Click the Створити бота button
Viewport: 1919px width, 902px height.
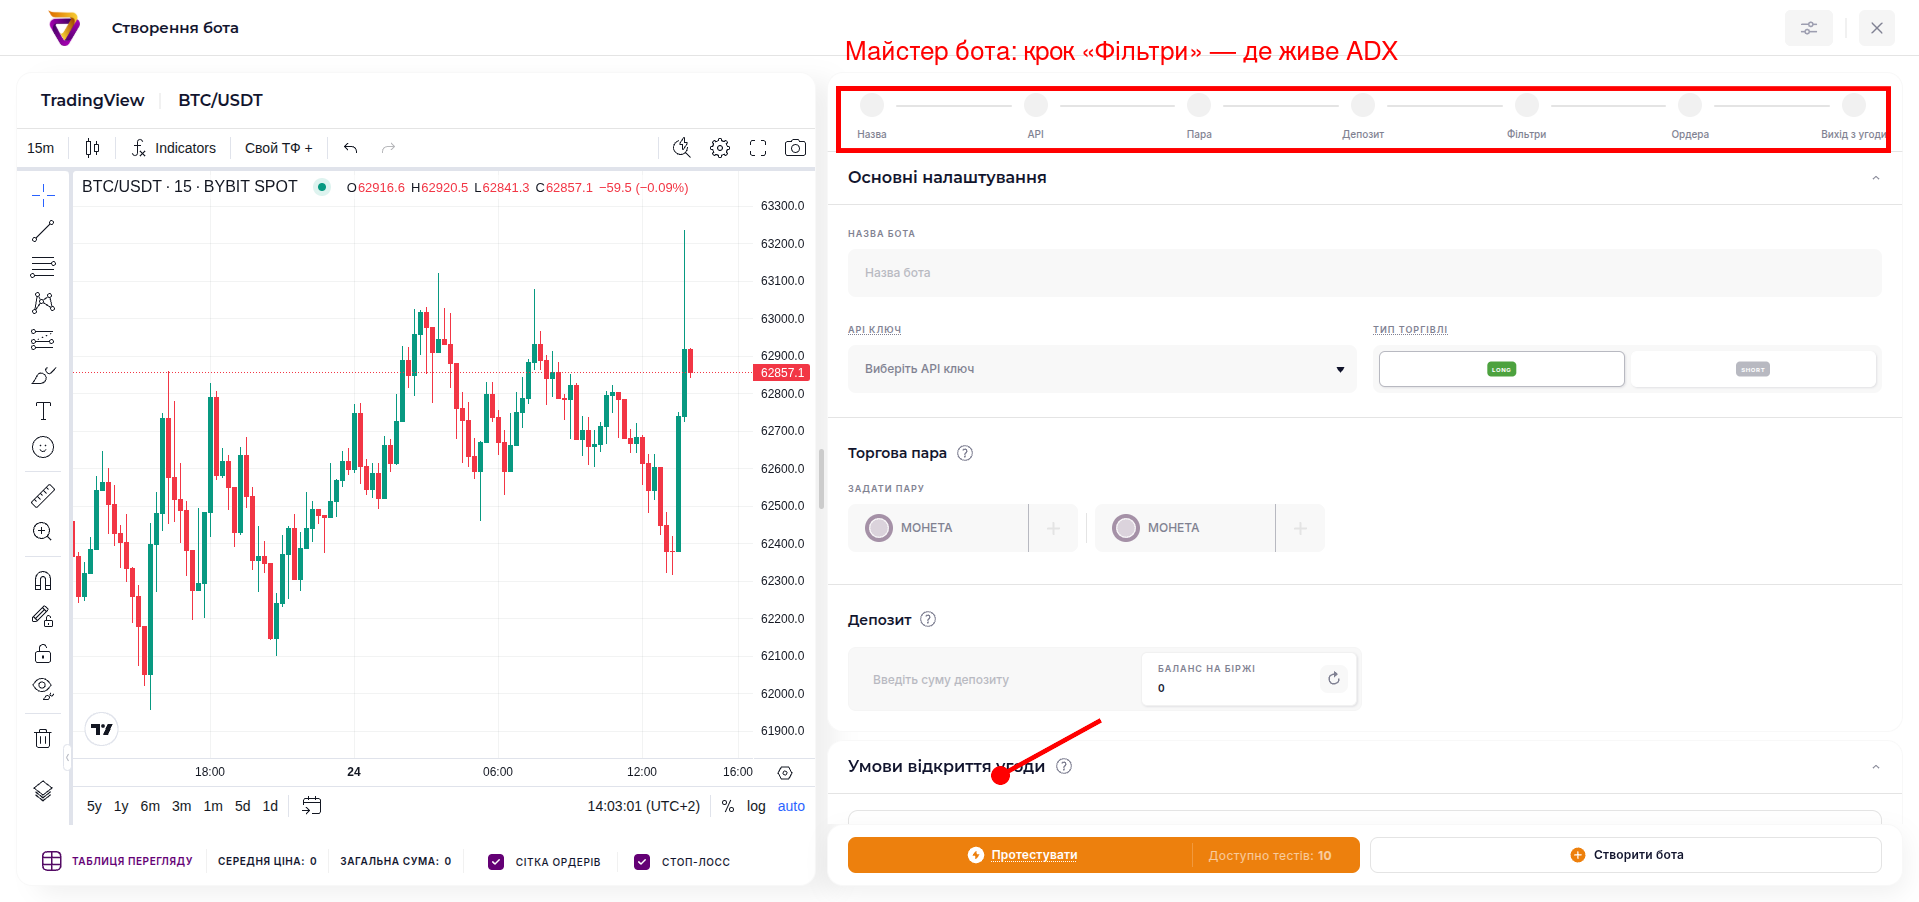(1626, 855)
